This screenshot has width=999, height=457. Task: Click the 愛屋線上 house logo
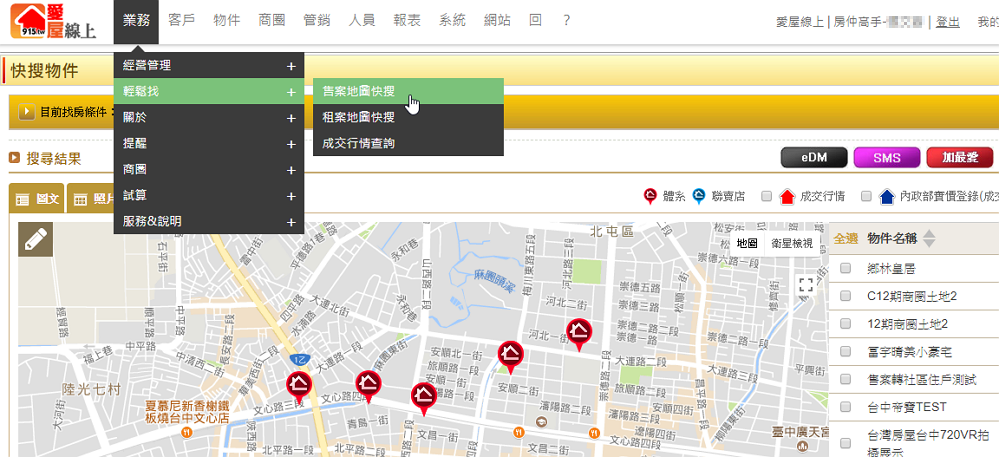(x=55, y=22)
